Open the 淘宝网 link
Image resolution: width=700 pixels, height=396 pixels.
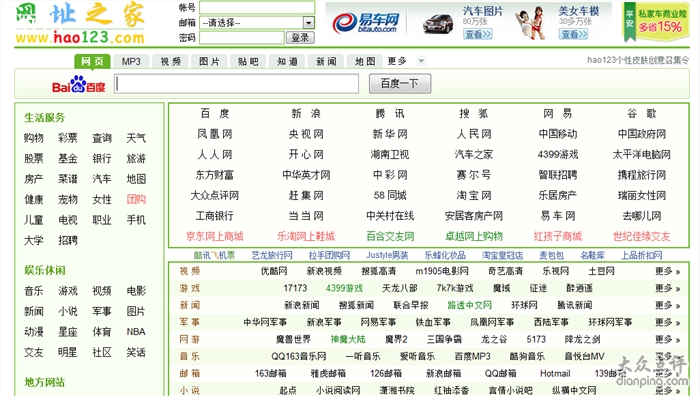474,195
